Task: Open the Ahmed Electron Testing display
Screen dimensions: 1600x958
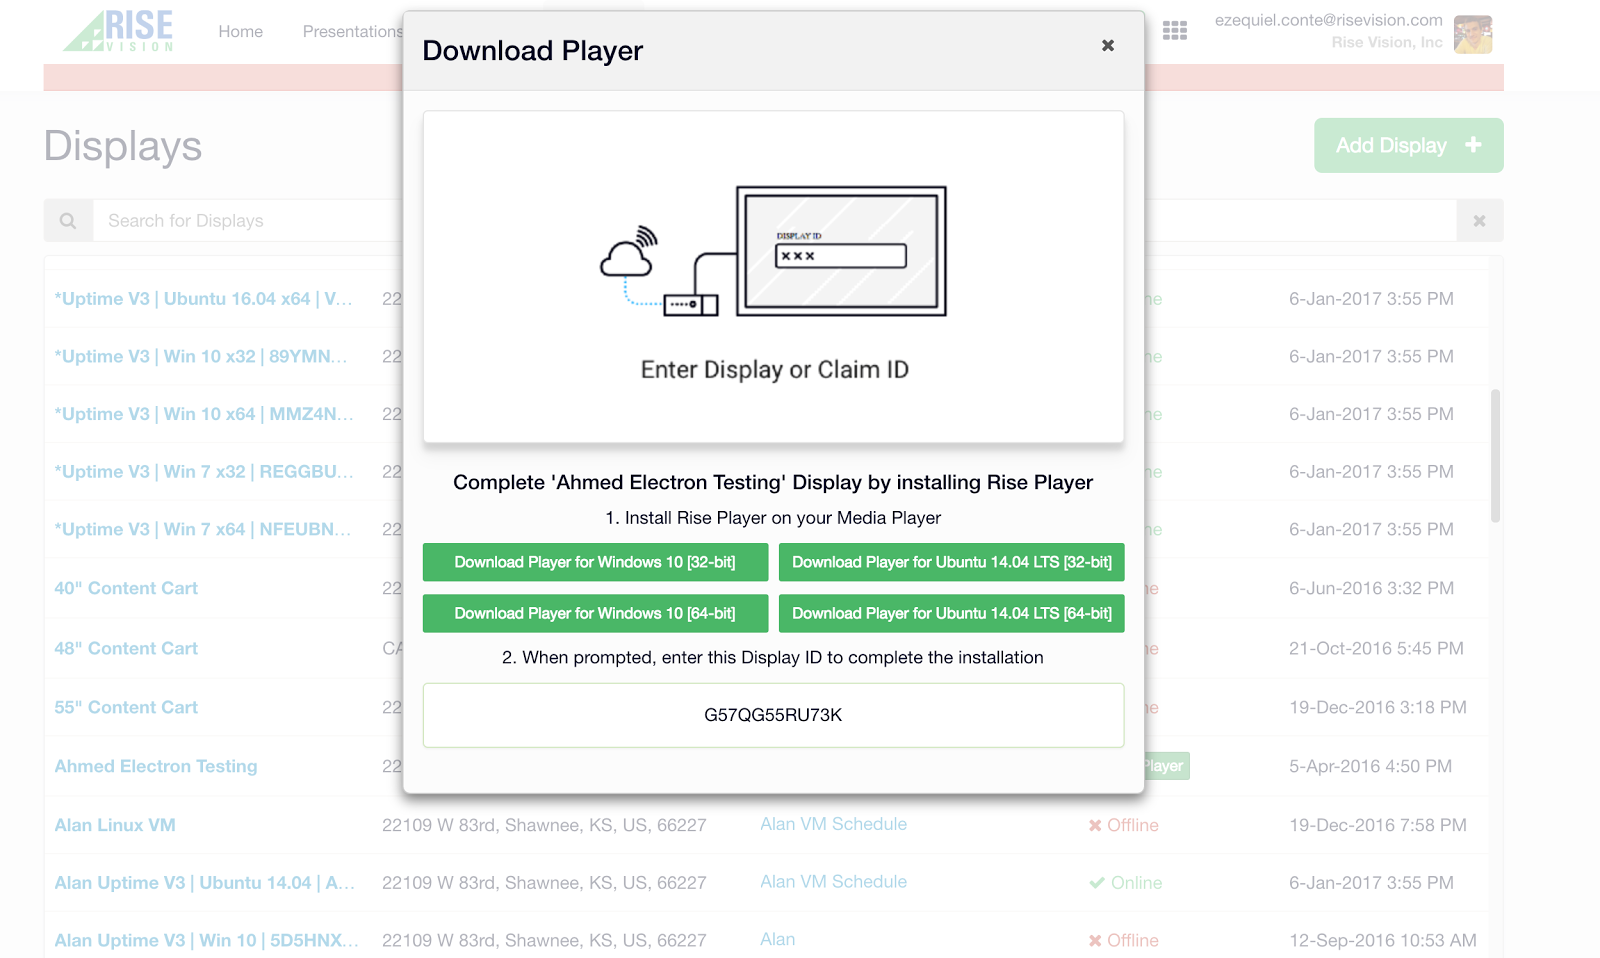Action: [156, 767]
